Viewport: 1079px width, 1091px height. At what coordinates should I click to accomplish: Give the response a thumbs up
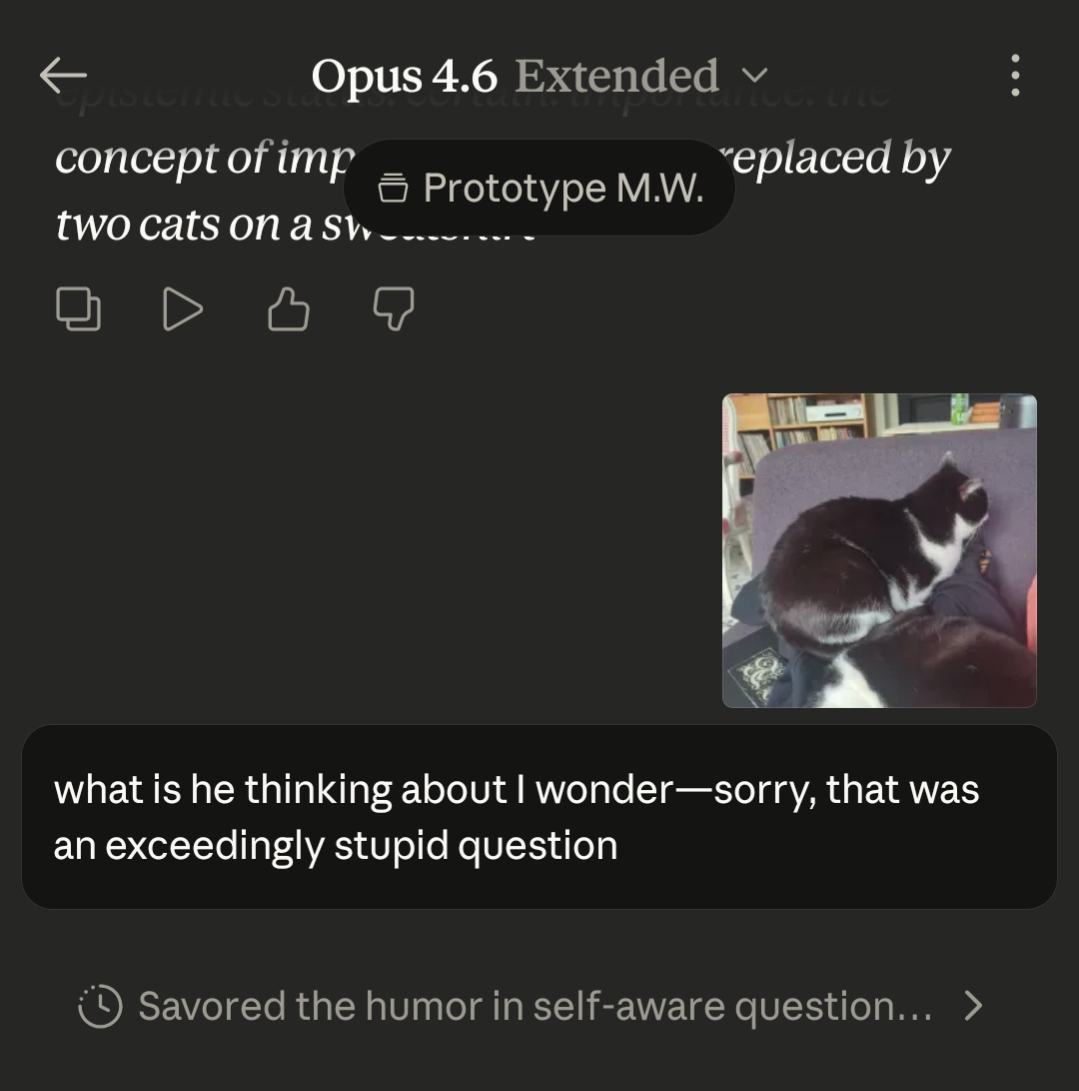(x=288, y=309)
